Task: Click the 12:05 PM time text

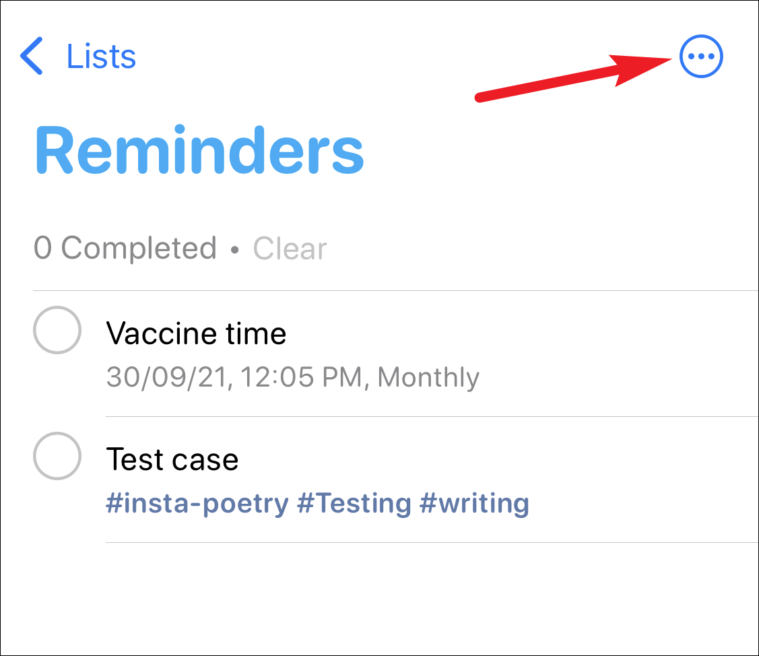Action: click(302, 377)
